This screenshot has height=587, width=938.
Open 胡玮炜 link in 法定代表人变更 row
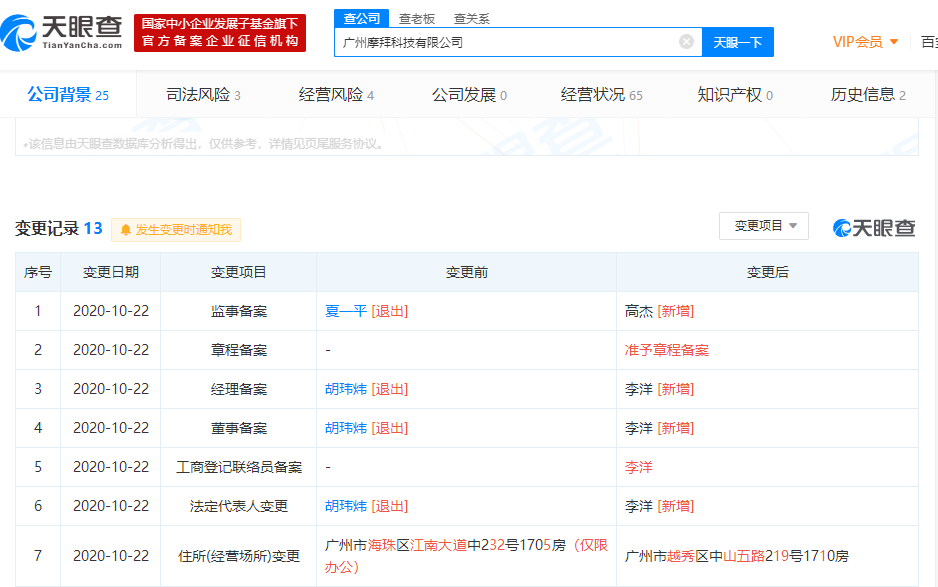(346, 506)
